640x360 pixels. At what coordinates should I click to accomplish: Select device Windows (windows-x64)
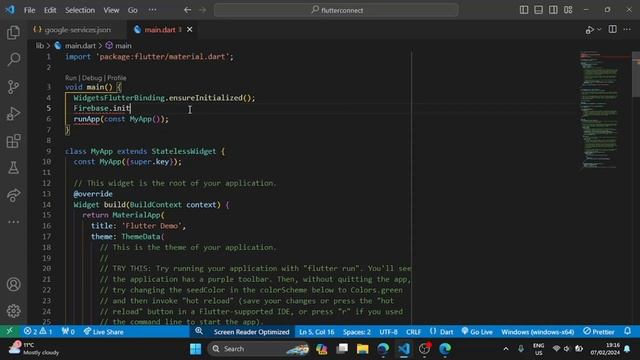(x=538, y=331)
